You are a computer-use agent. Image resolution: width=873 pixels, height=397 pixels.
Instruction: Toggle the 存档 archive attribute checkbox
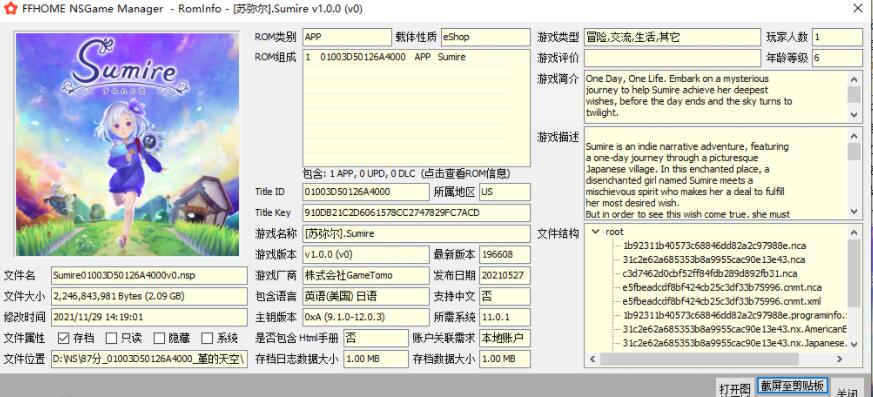click(x=63, y=338)
